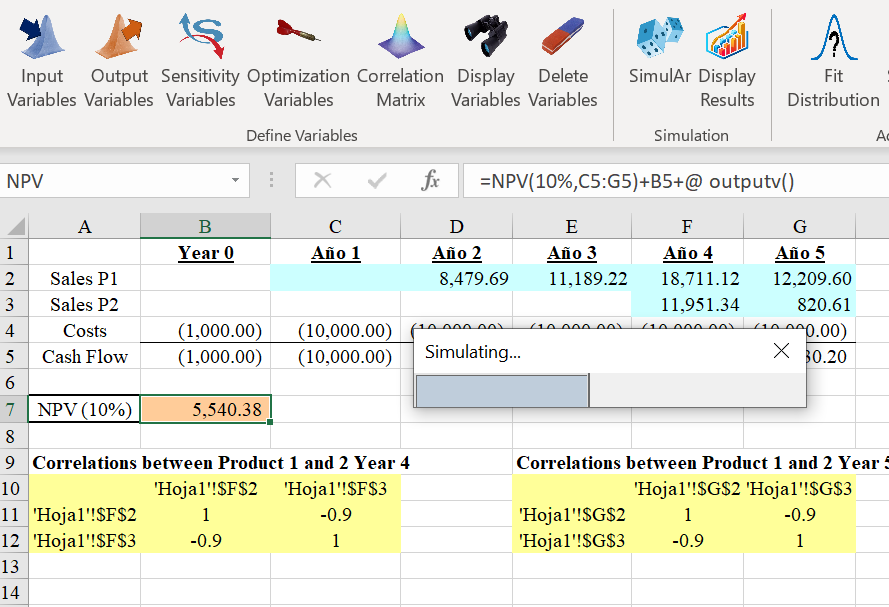Select the column G header
Viewport: 889px width, 607px height.
[x=799, y=227]
